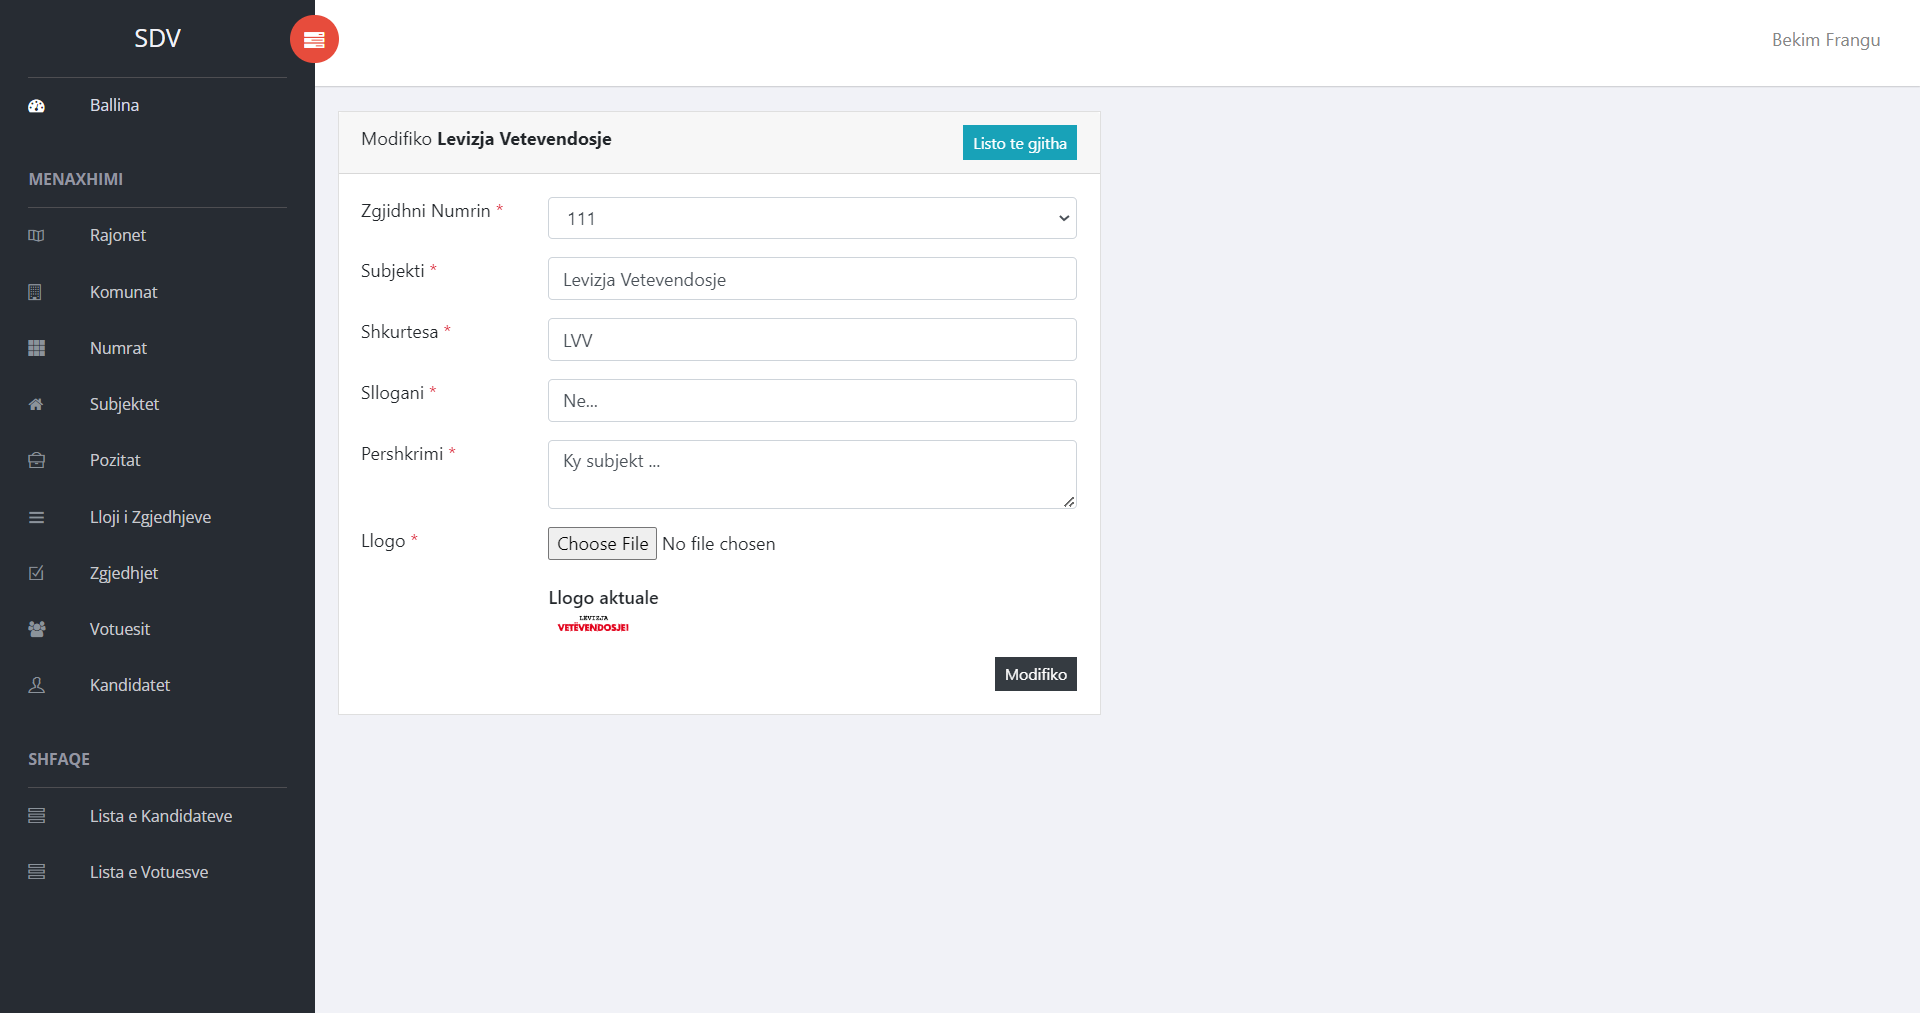Click the Vetevendosje logo under Llogo aktuale
This screenshot has width=1920, height=1013.
(x=593, y=623)
